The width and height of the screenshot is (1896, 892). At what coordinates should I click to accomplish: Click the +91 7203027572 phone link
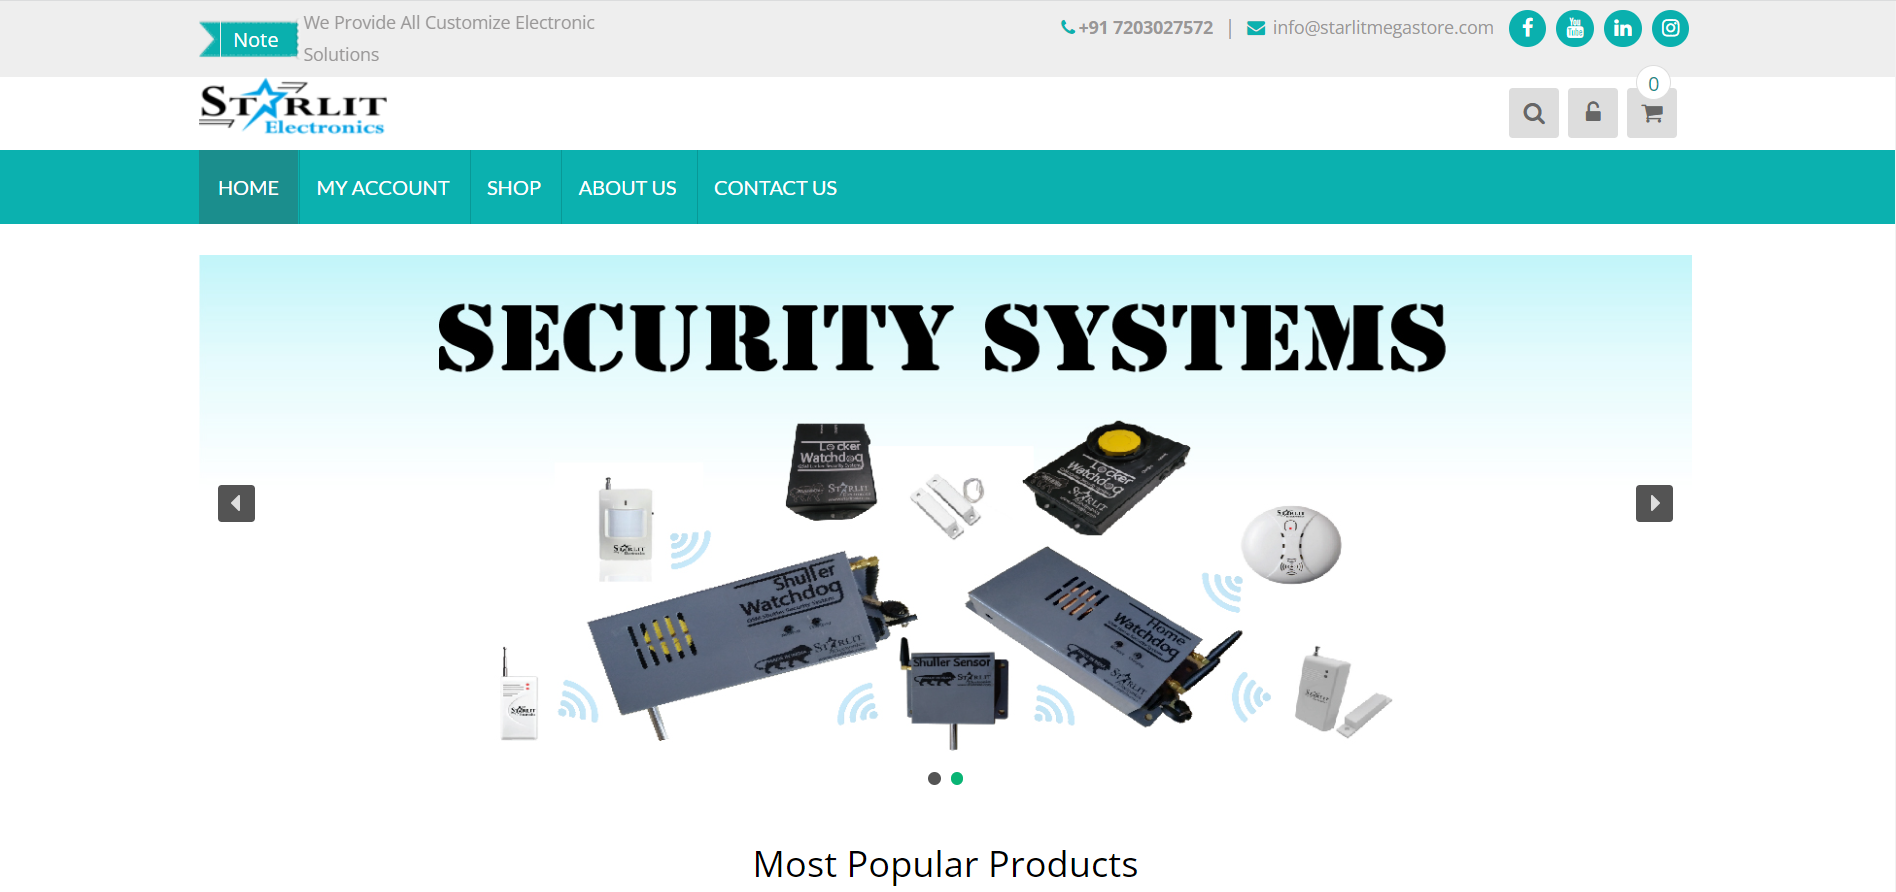(x=1137, y=28)
